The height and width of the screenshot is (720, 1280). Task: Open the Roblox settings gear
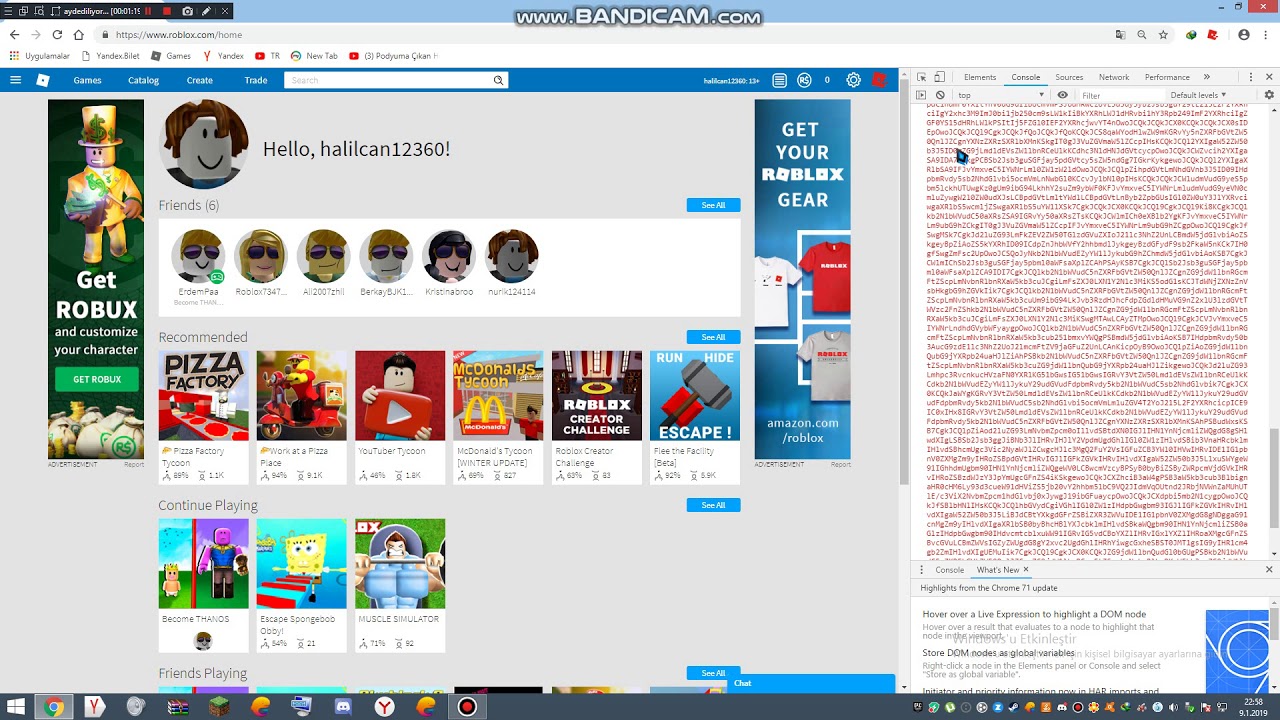tap(853, 80)
